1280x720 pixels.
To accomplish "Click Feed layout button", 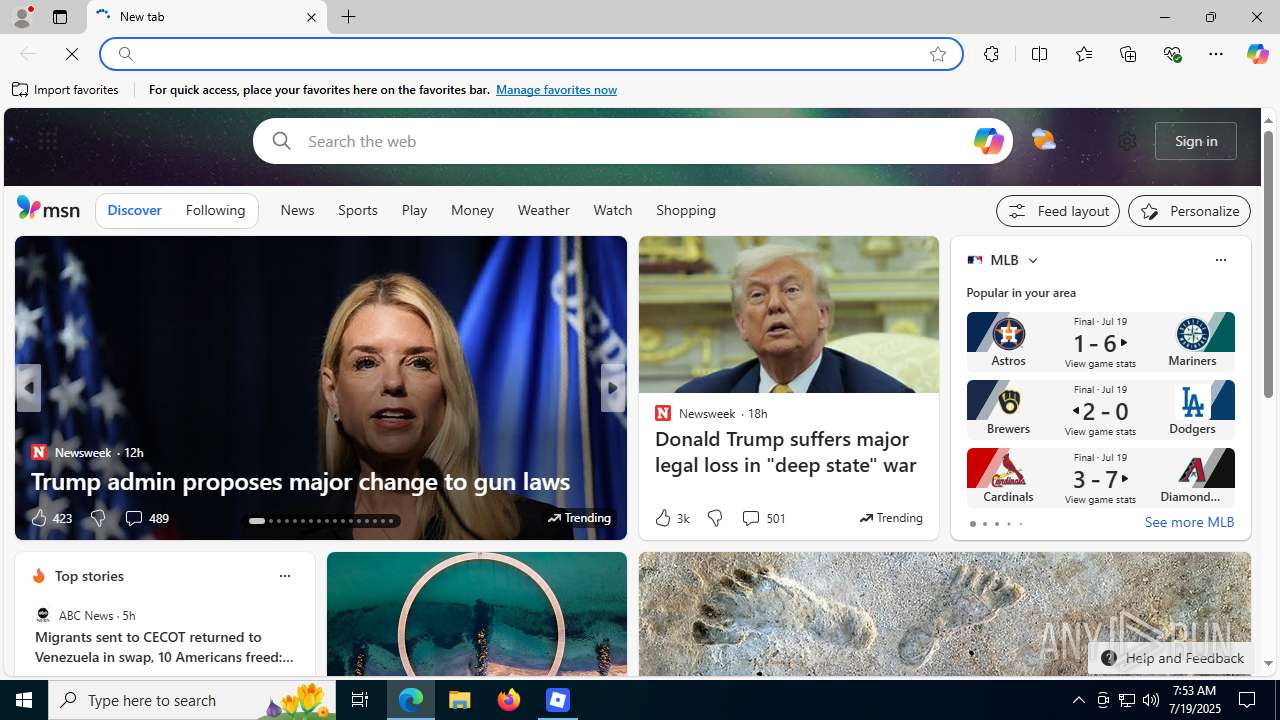I will [x=1057, y=211].
